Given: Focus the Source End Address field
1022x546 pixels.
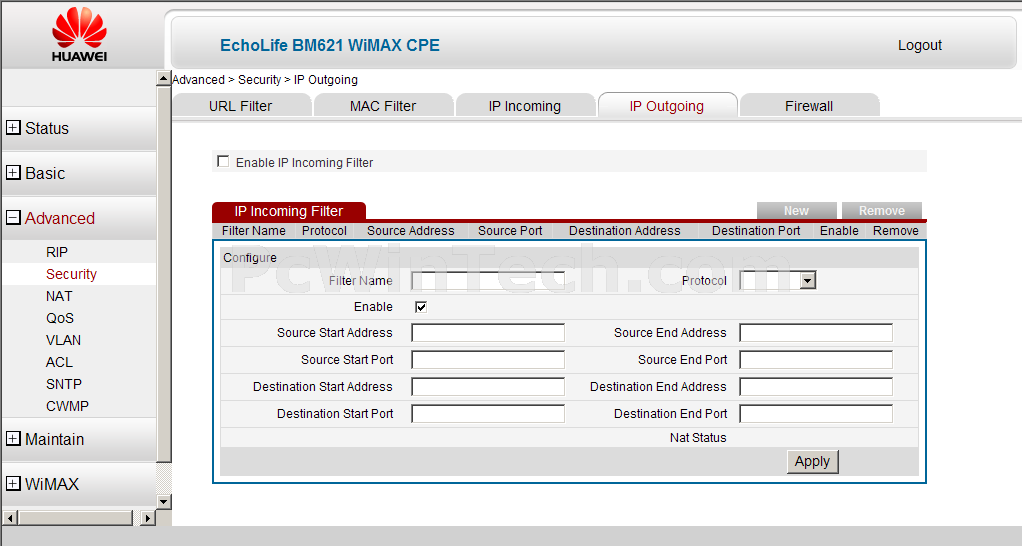Looking at the screenshot, I should point(816,333).
